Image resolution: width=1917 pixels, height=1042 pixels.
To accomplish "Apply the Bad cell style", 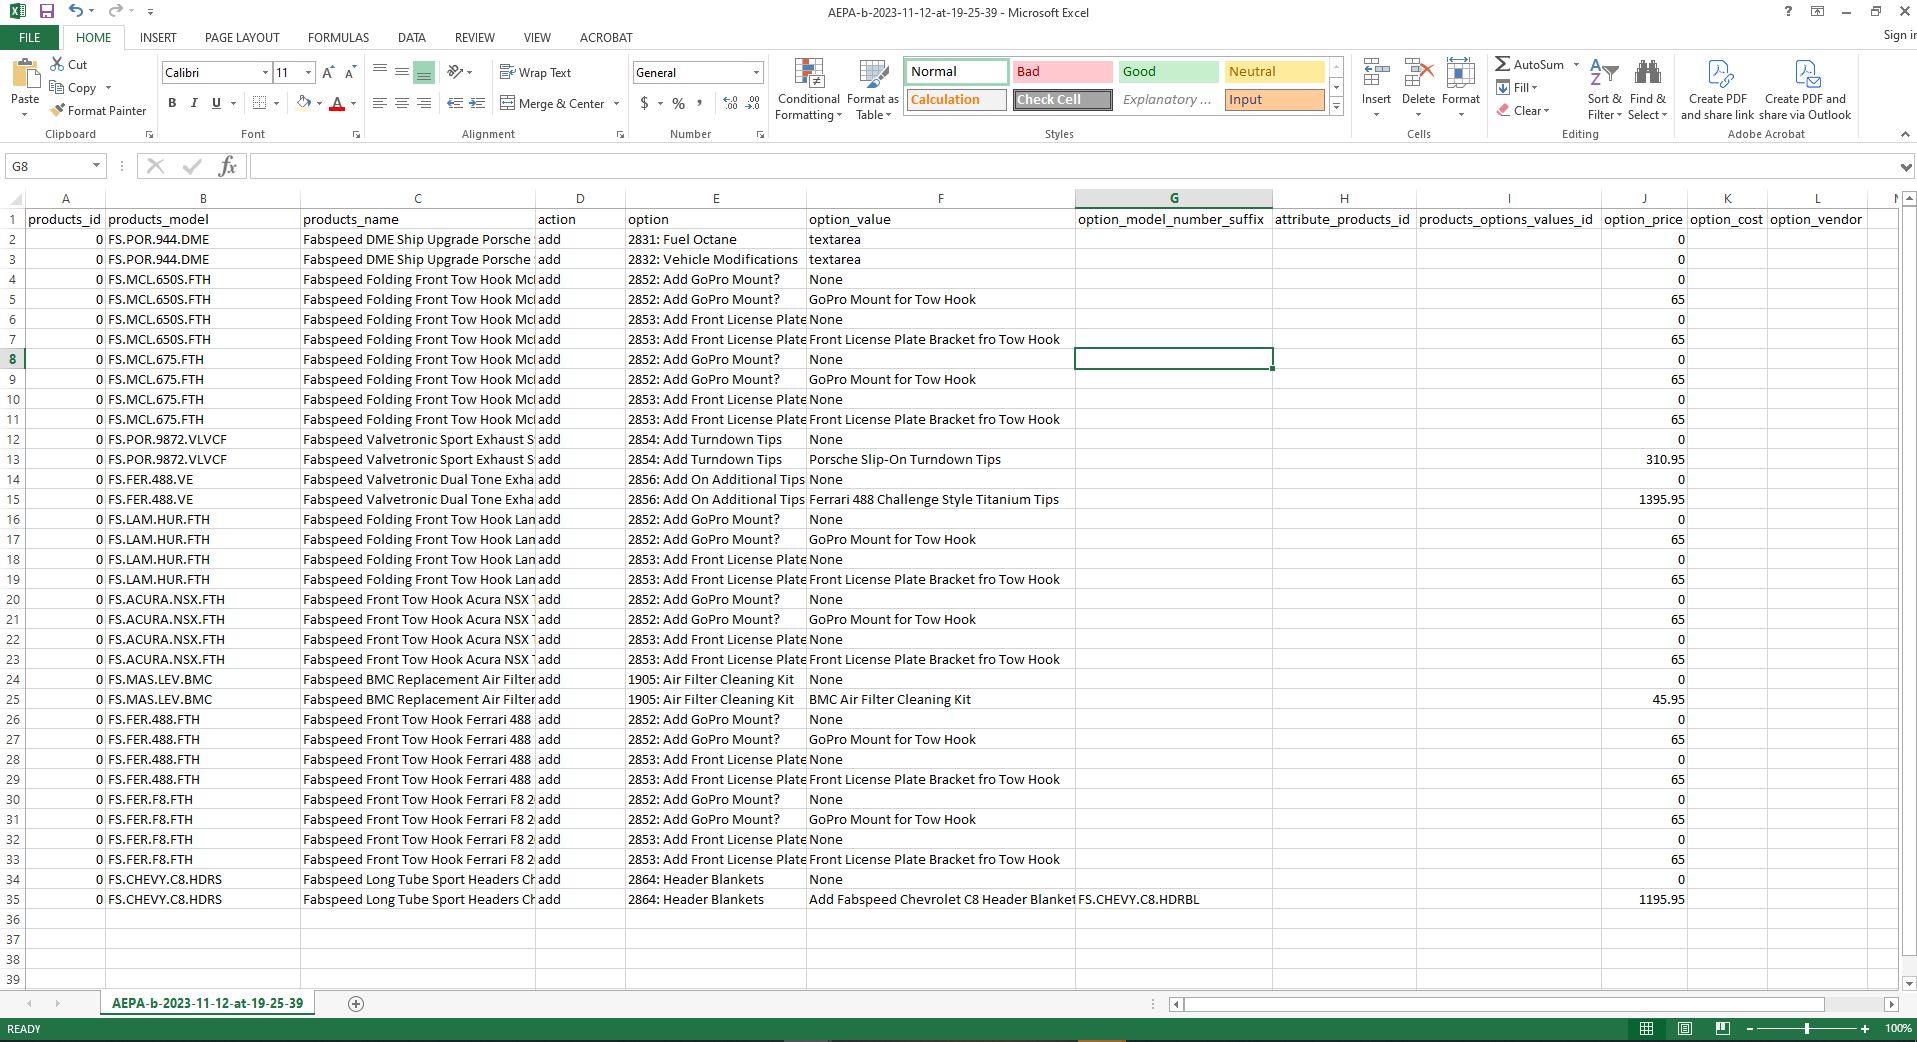I will tap(1062, 72).
